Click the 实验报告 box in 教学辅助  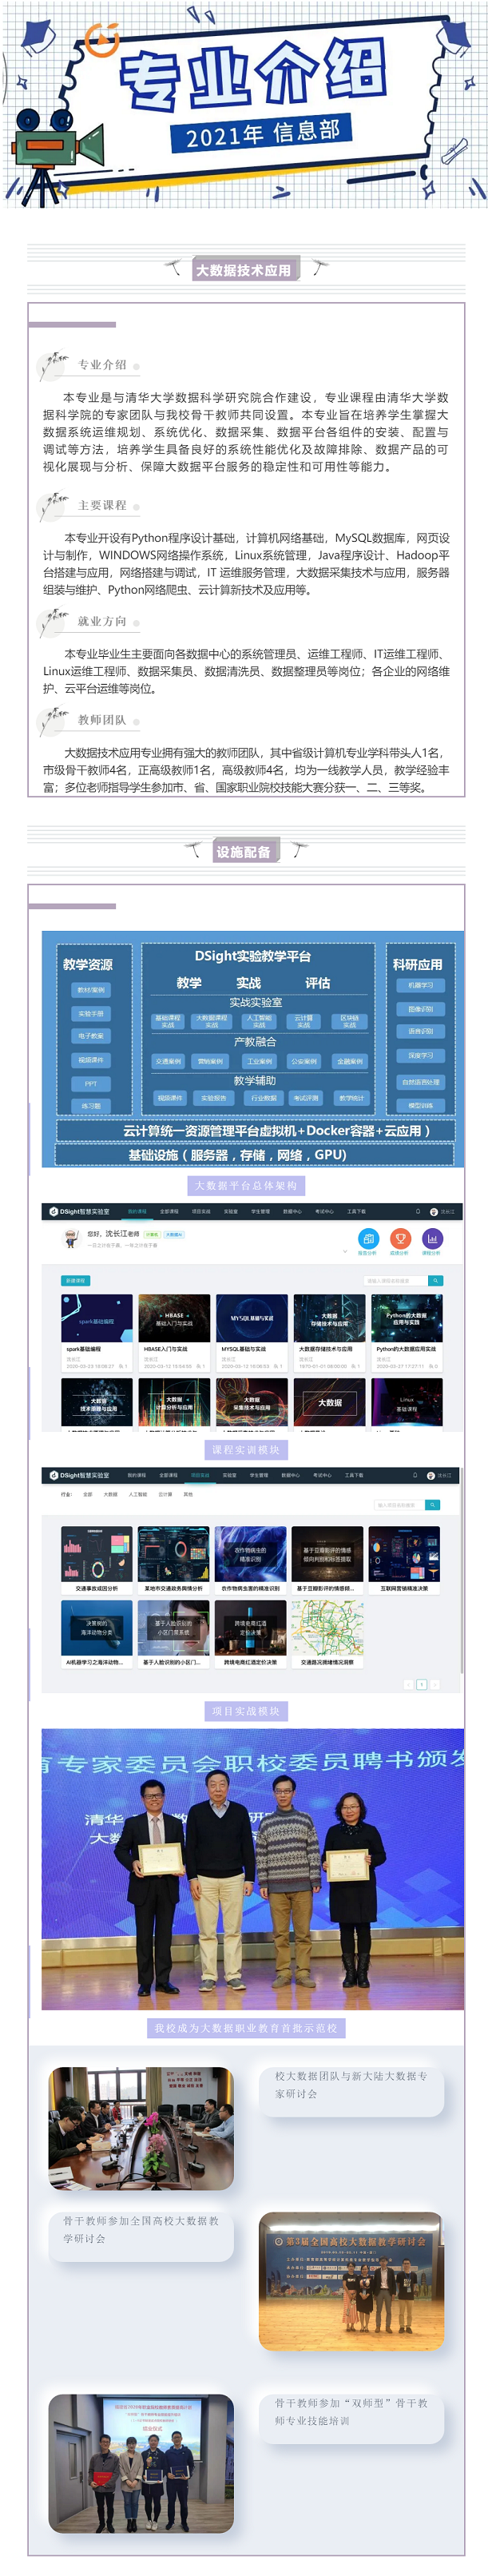click(x=214, y=1098)
